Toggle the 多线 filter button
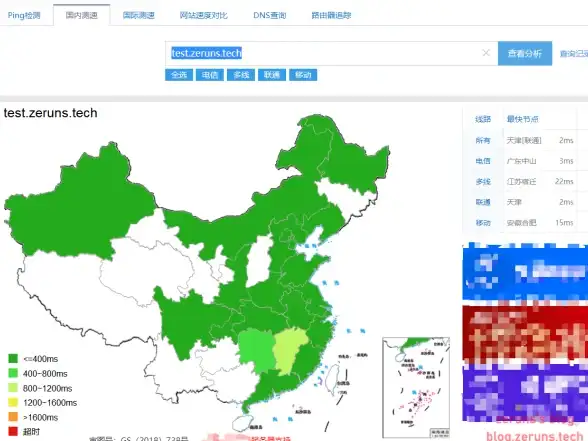 coord(241,75)
